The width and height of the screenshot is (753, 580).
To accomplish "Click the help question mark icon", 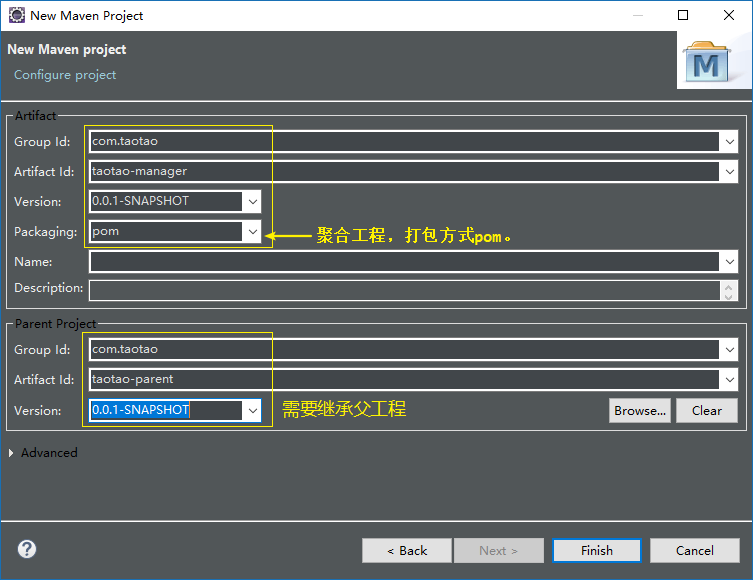I will (27, 549).
